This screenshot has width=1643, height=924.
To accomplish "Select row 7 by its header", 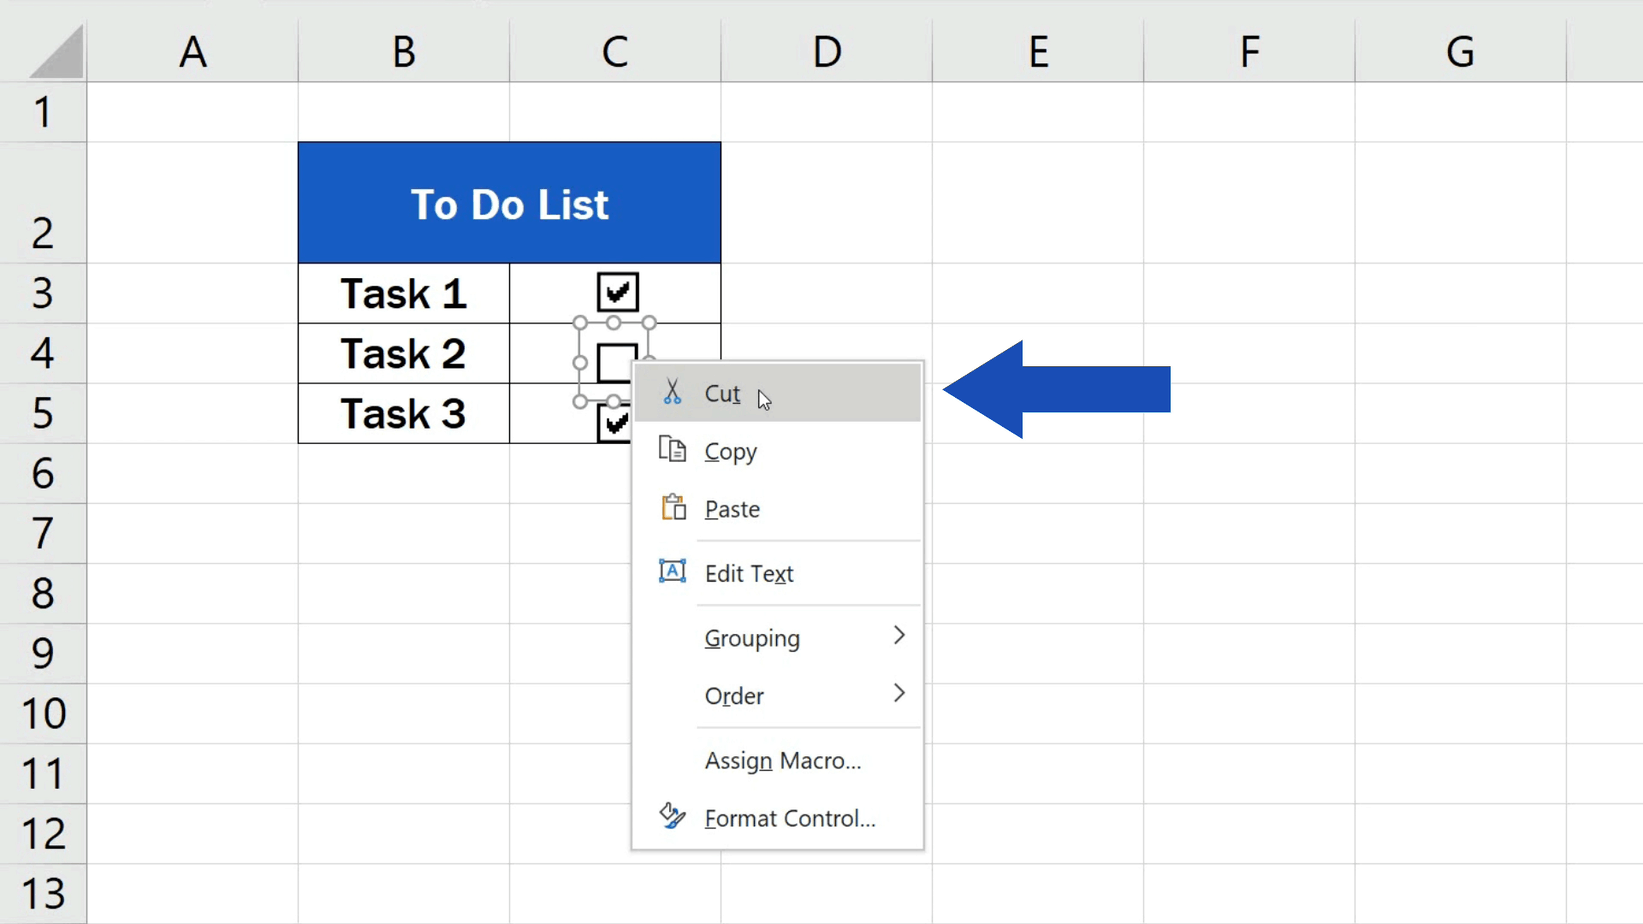I will click(x=44, y=533).
